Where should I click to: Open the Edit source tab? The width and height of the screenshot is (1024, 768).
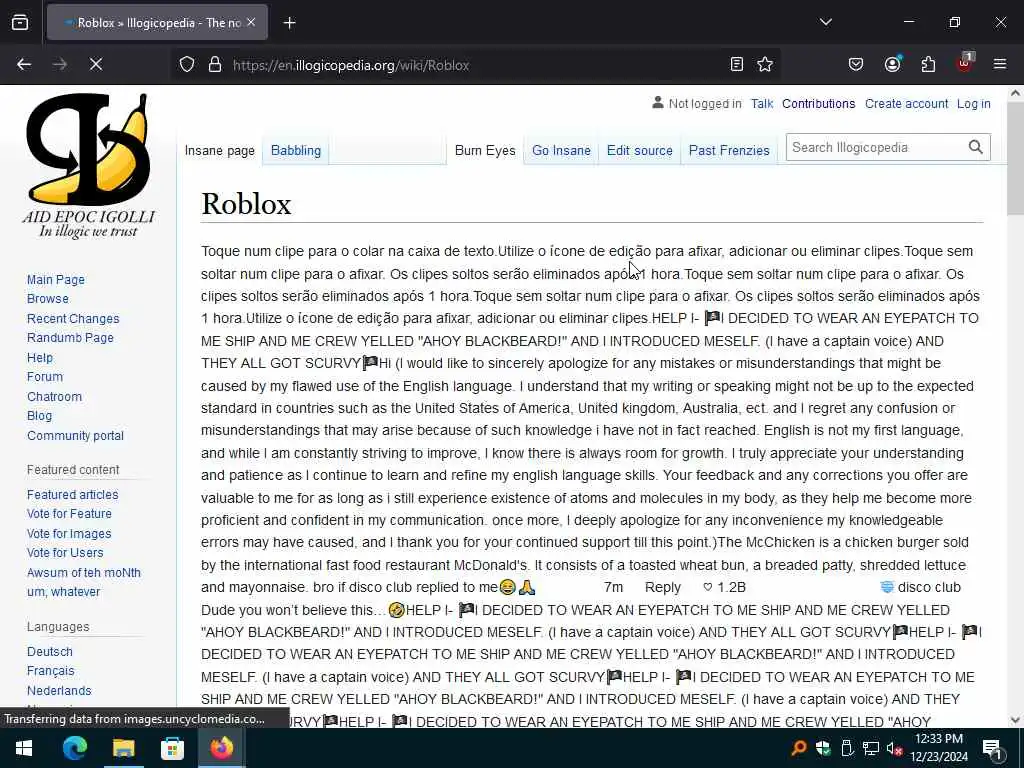[639, 150]
